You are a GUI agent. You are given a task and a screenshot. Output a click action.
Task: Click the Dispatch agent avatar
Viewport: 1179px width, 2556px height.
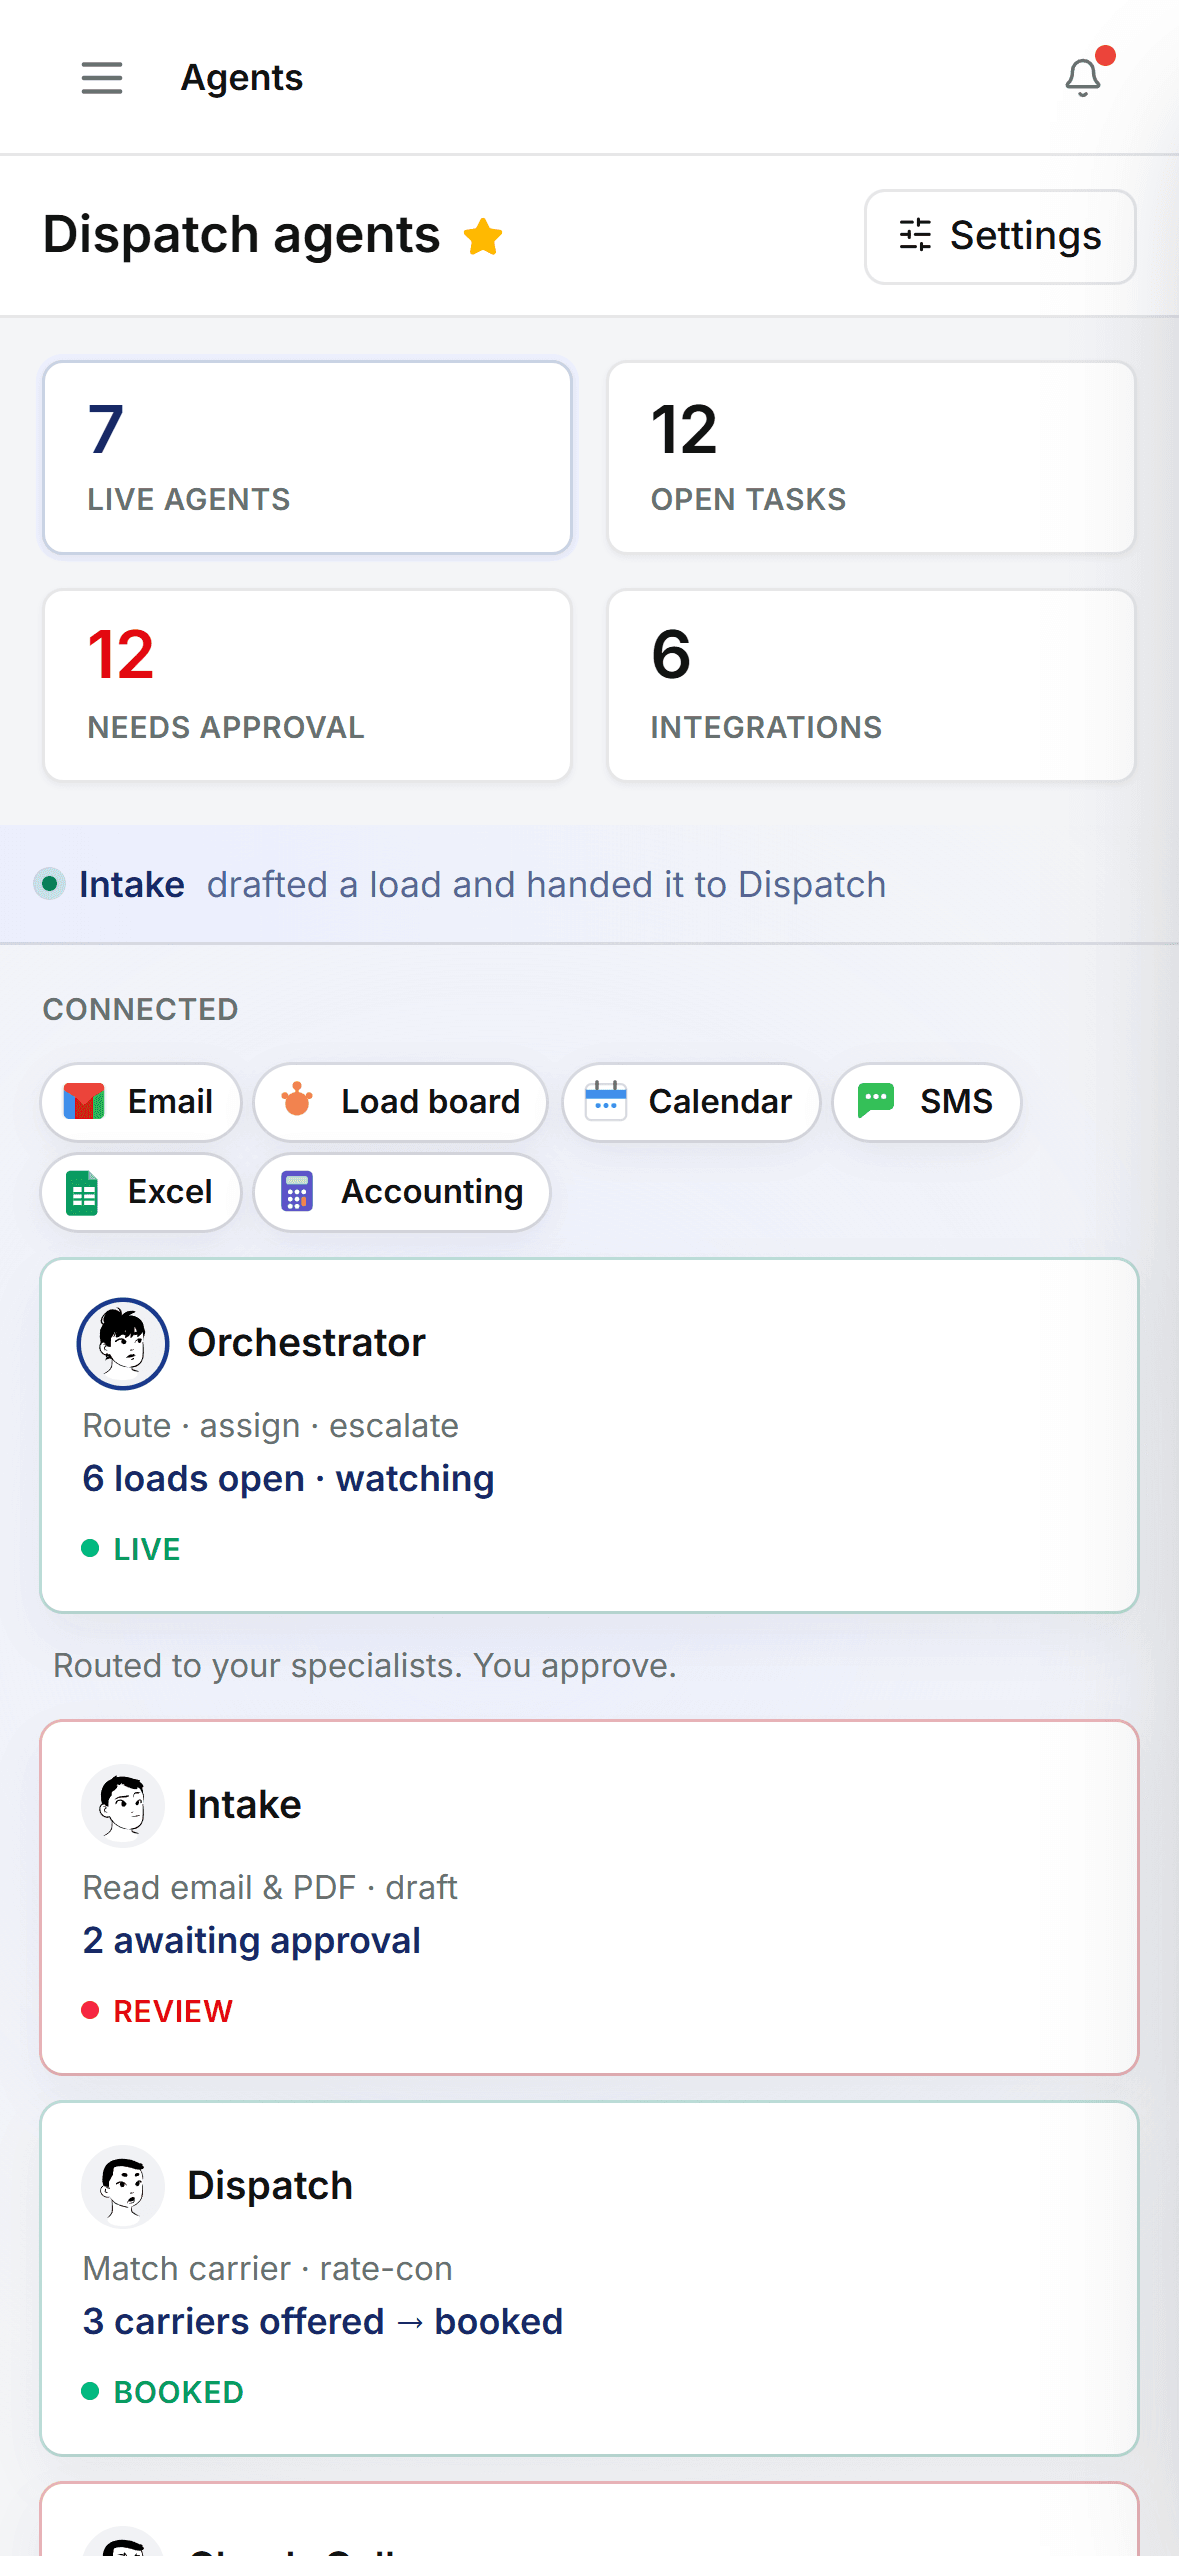pyautogui.click(x=123, y=2186)
